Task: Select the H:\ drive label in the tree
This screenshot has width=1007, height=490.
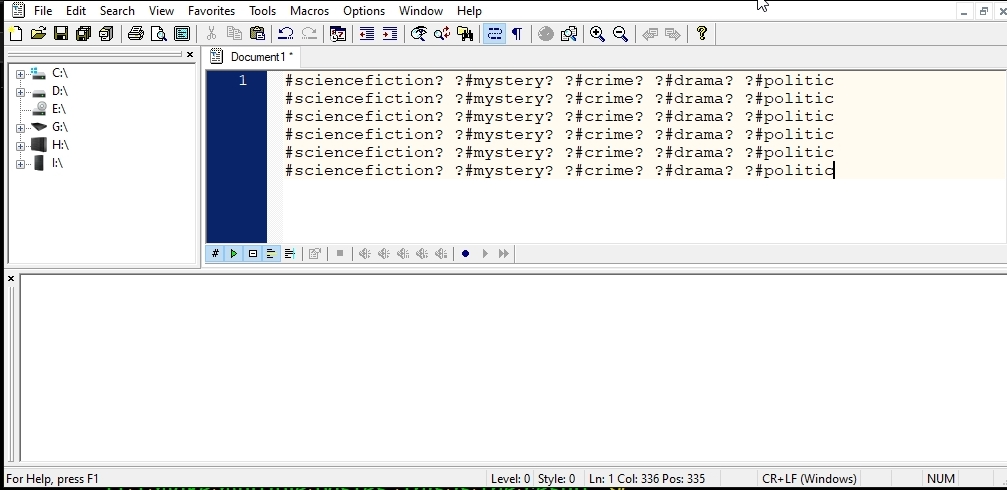Action: [x=60, y=145]
